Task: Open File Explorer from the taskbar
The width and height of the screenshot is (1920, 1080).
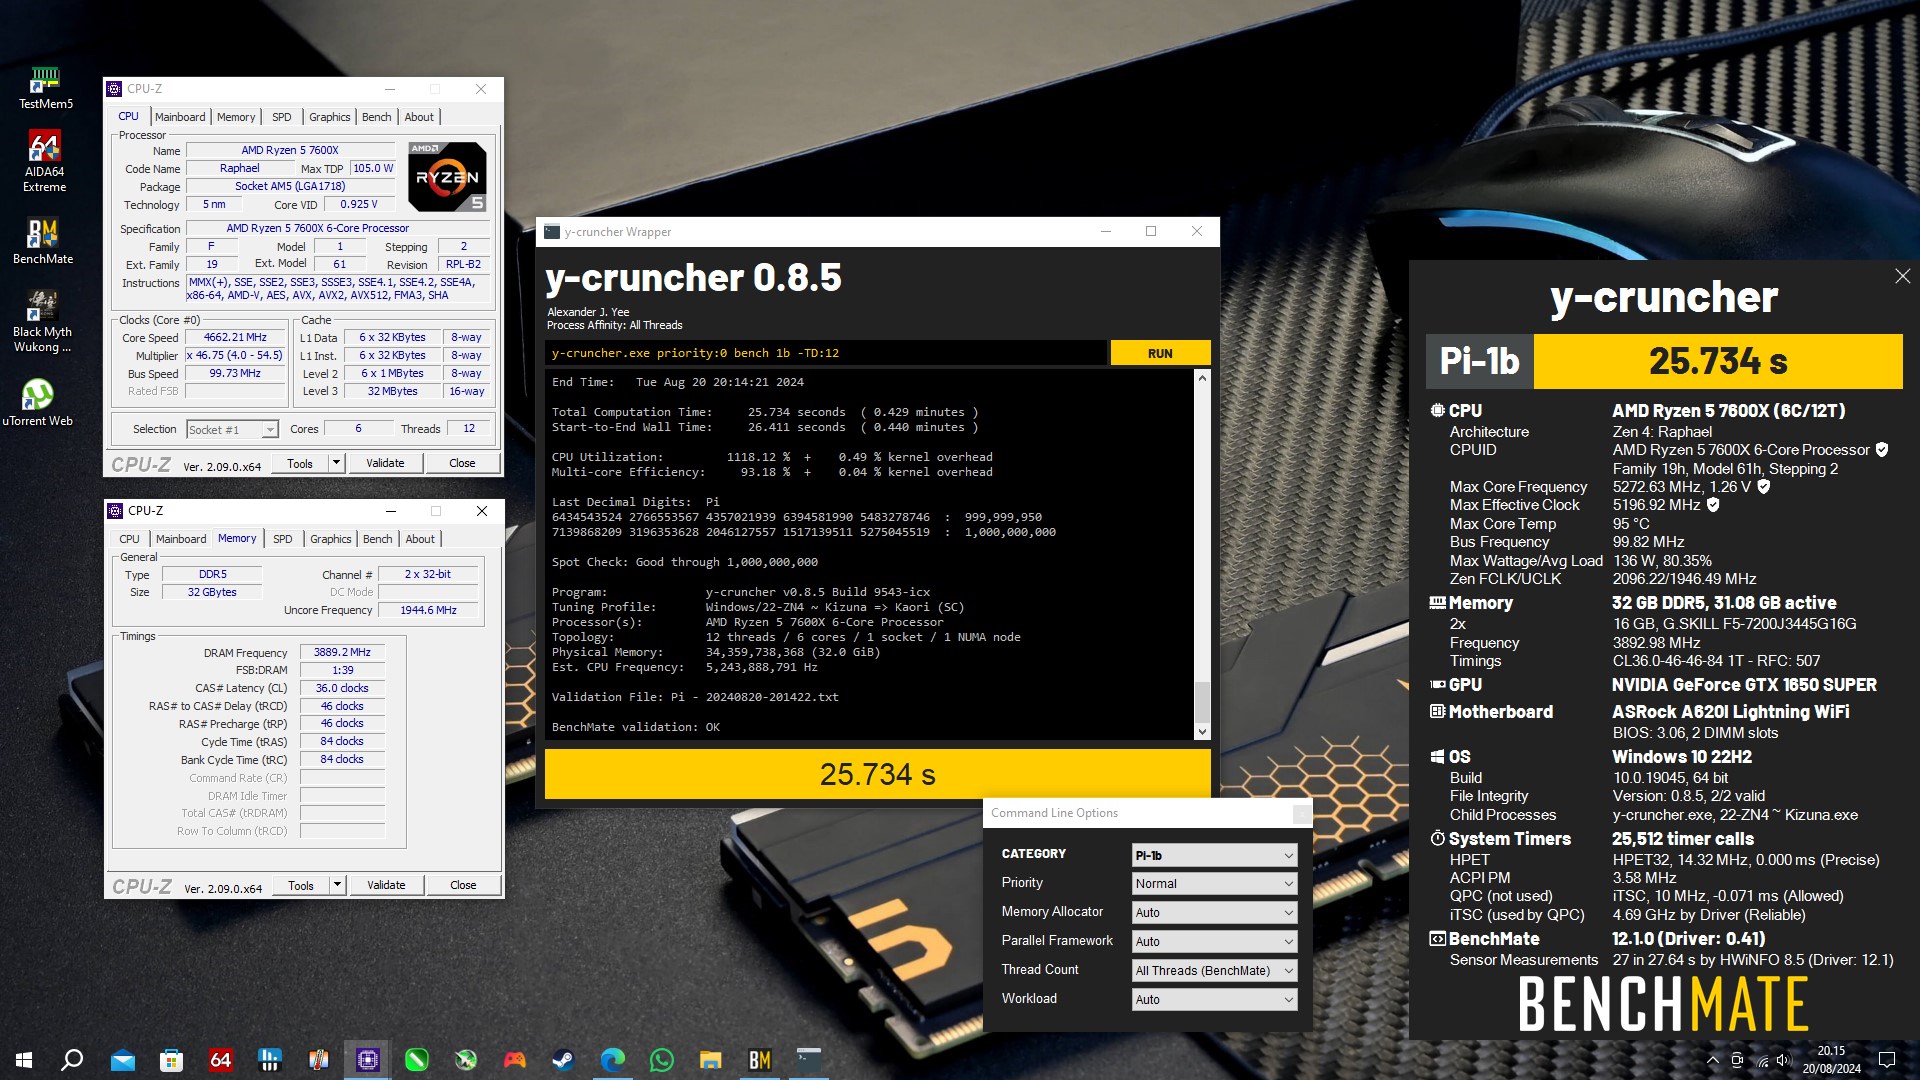Action: pos(710,1060)
